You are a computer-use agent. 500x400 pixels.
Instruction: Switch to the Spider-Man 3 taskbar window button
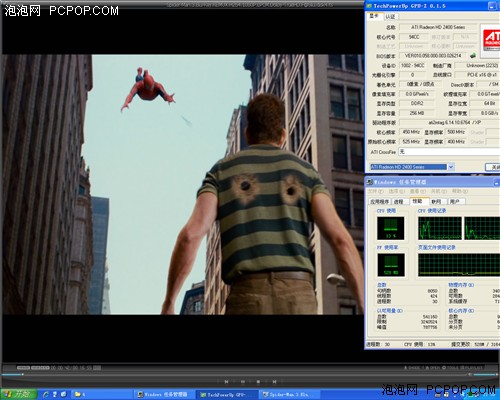pyautogui.click(x=288, y=394)
